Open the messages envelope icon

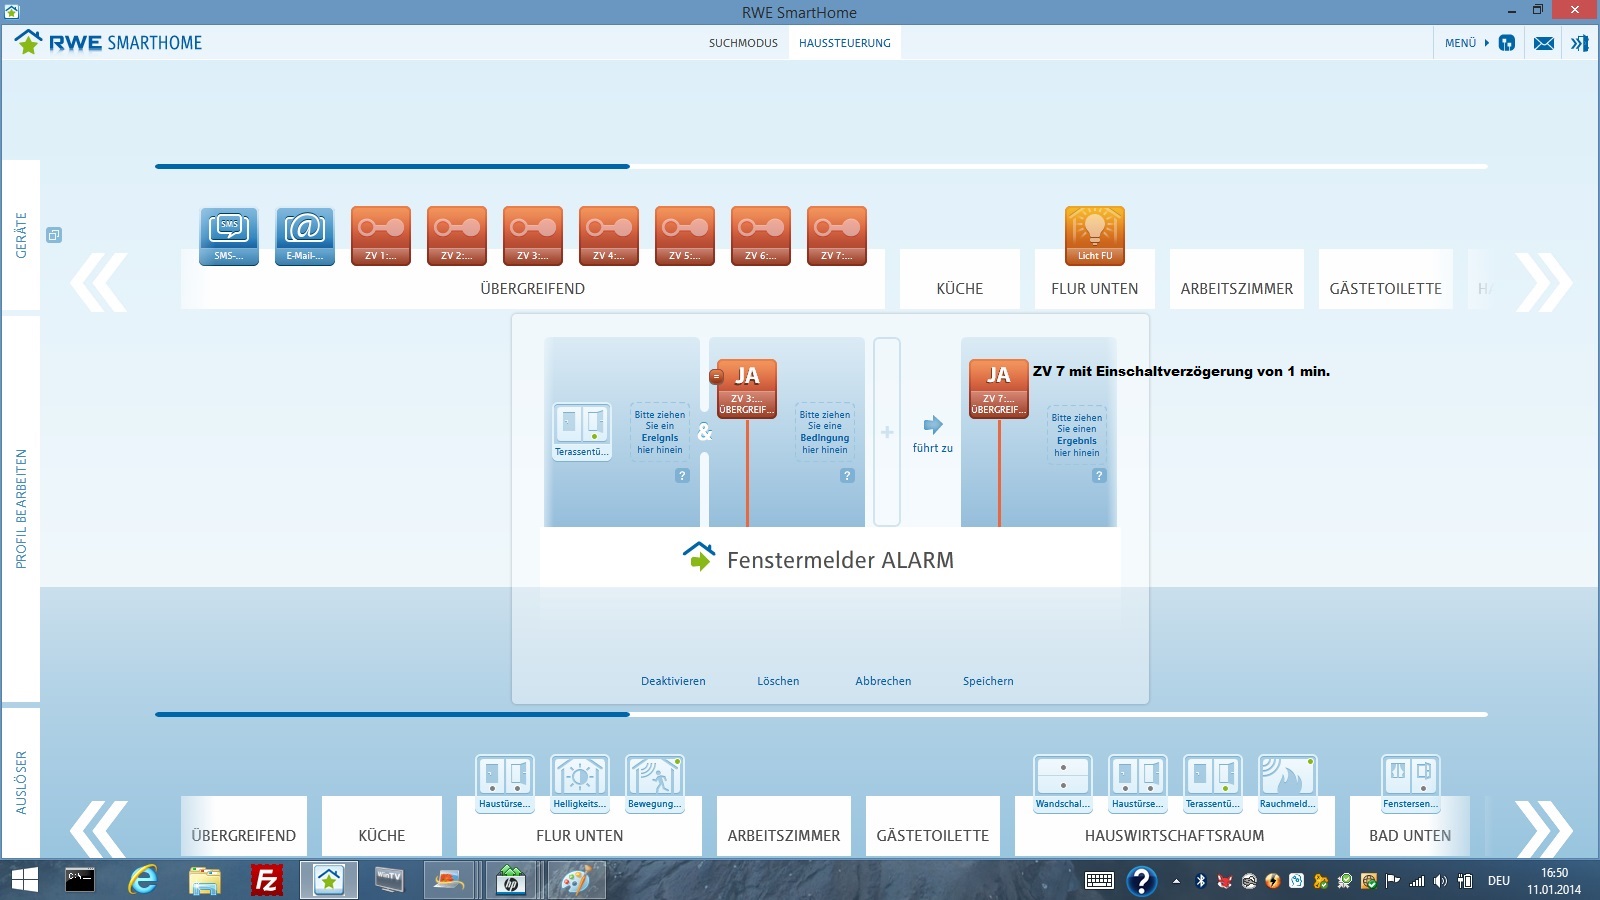1544,43
